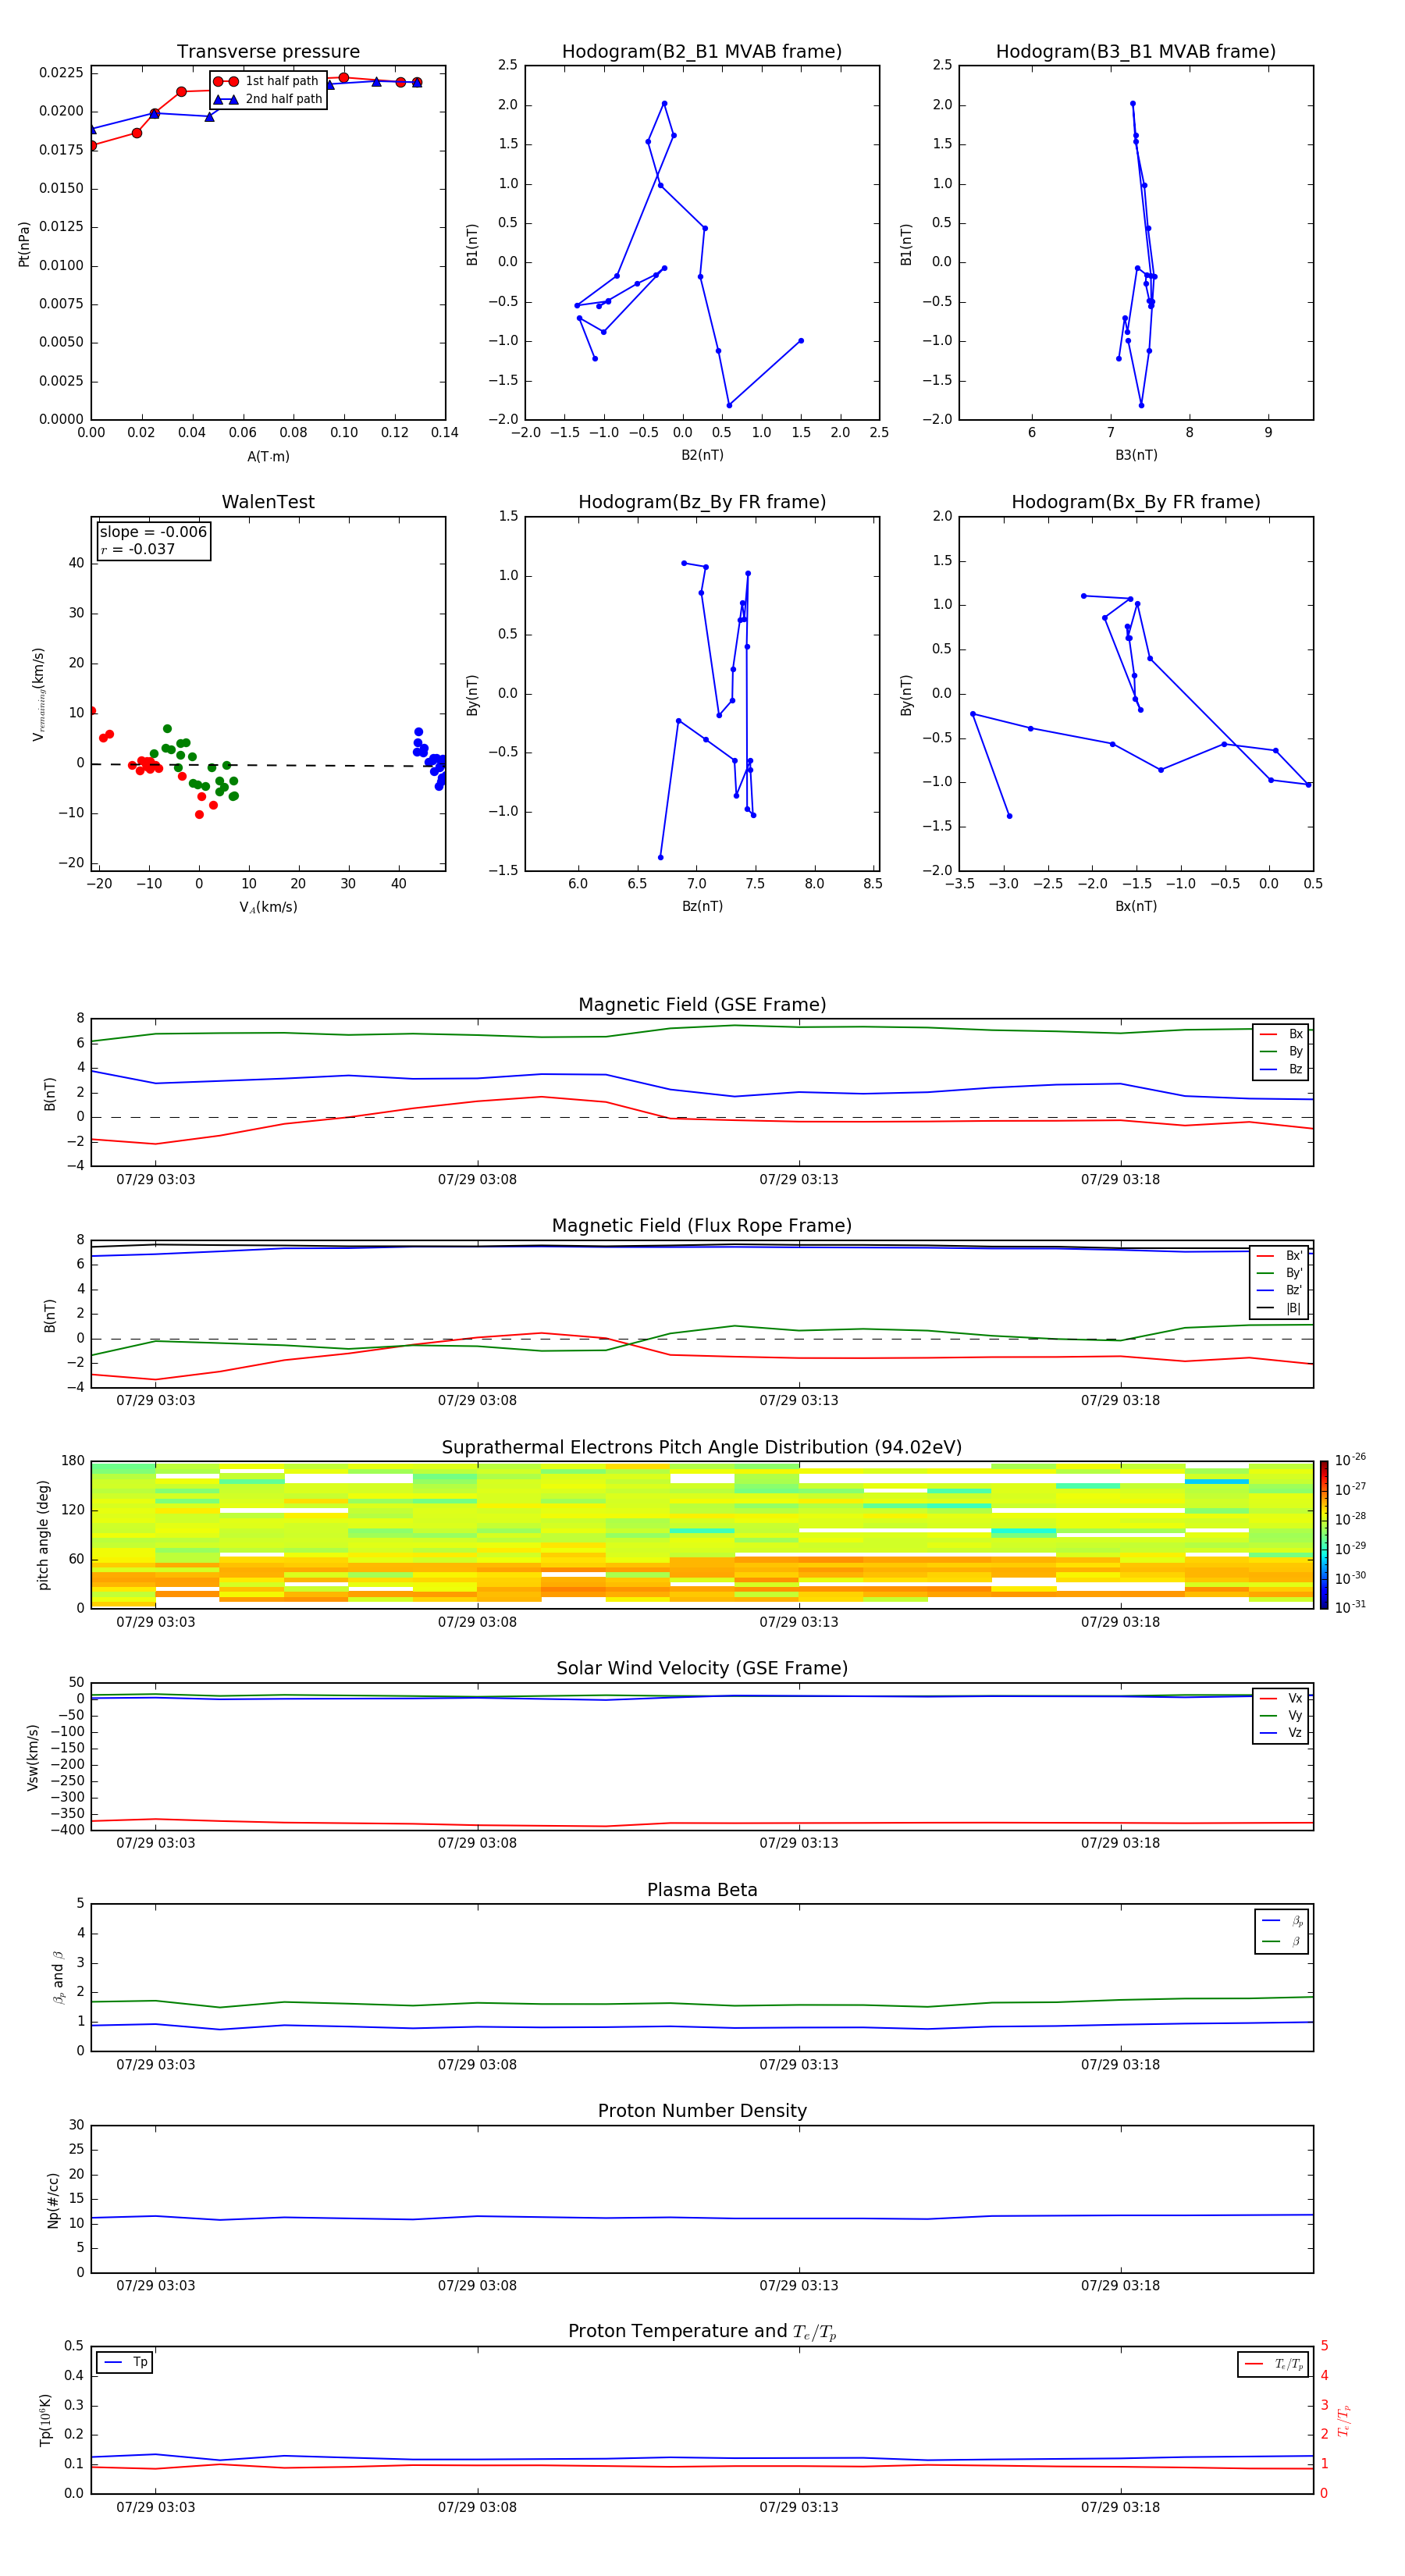1405x2576 pixels.
Task: Click the '10^-26' colorbar tick label
Action: [x=1350, y=1460]
